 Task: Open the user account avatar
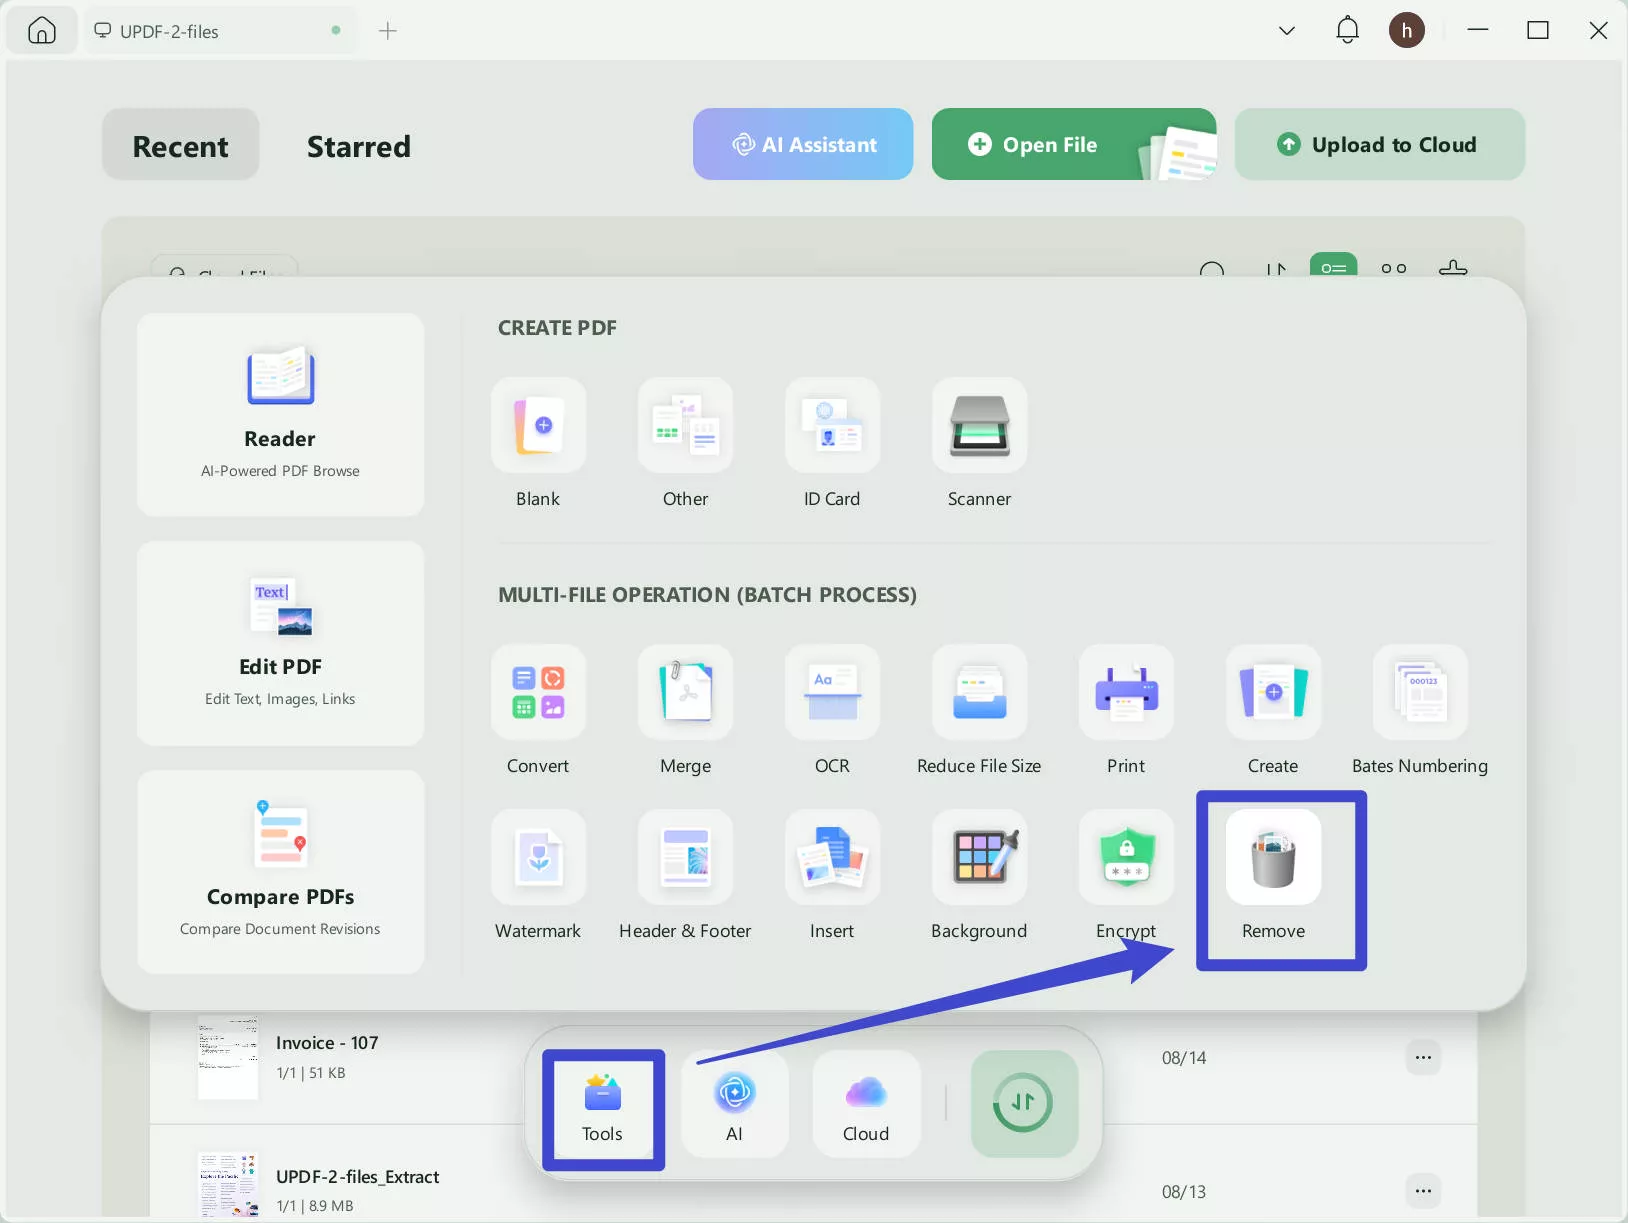1407,30
